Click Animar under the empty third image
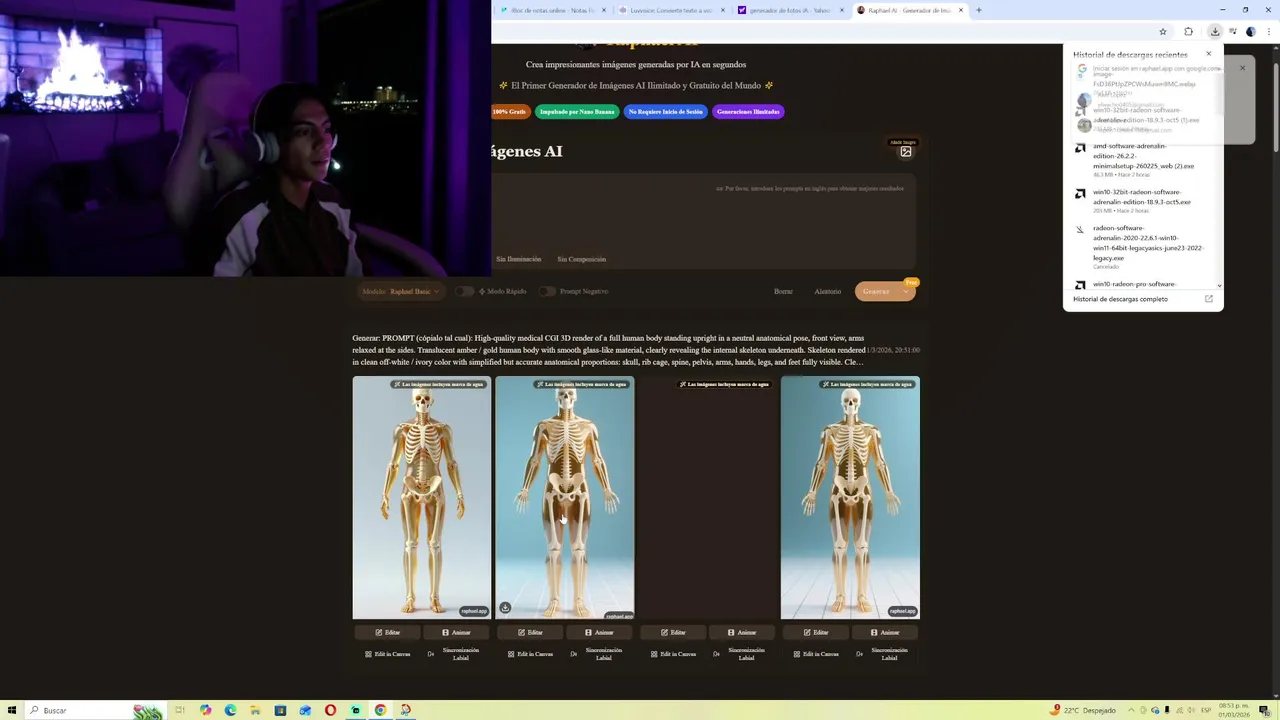 coord(742,632)
